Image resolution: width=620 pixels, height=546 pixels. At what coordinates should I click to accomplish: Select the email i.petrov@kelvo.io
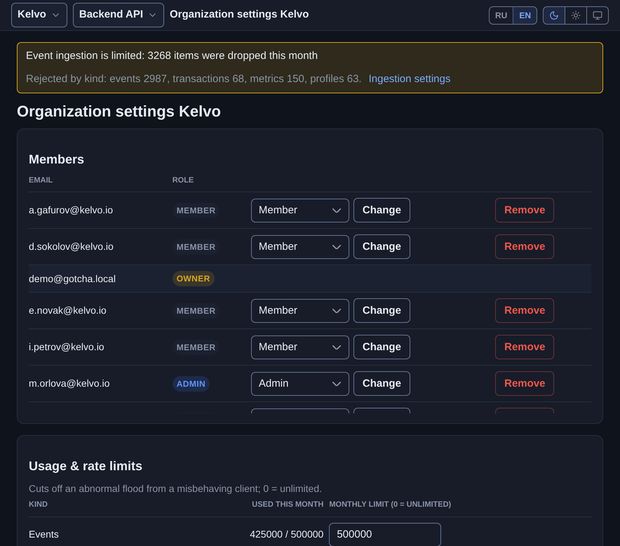point(66,347)
